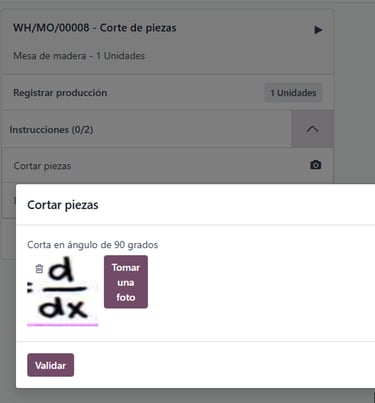Click the Cortar piezas dialog heading
375x403 pixels.
coord(63,205)
